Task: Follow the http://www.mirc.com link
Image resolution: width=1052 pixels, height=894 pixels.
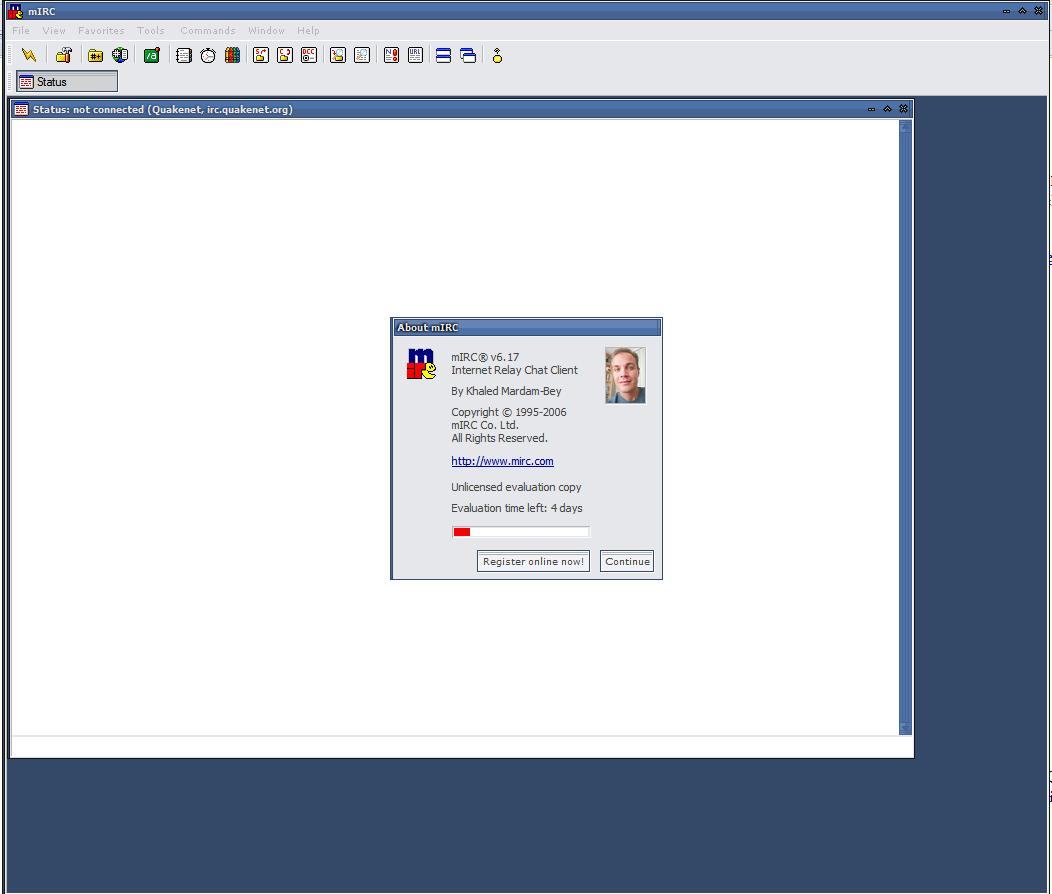Action: click(x=503, y=461)
